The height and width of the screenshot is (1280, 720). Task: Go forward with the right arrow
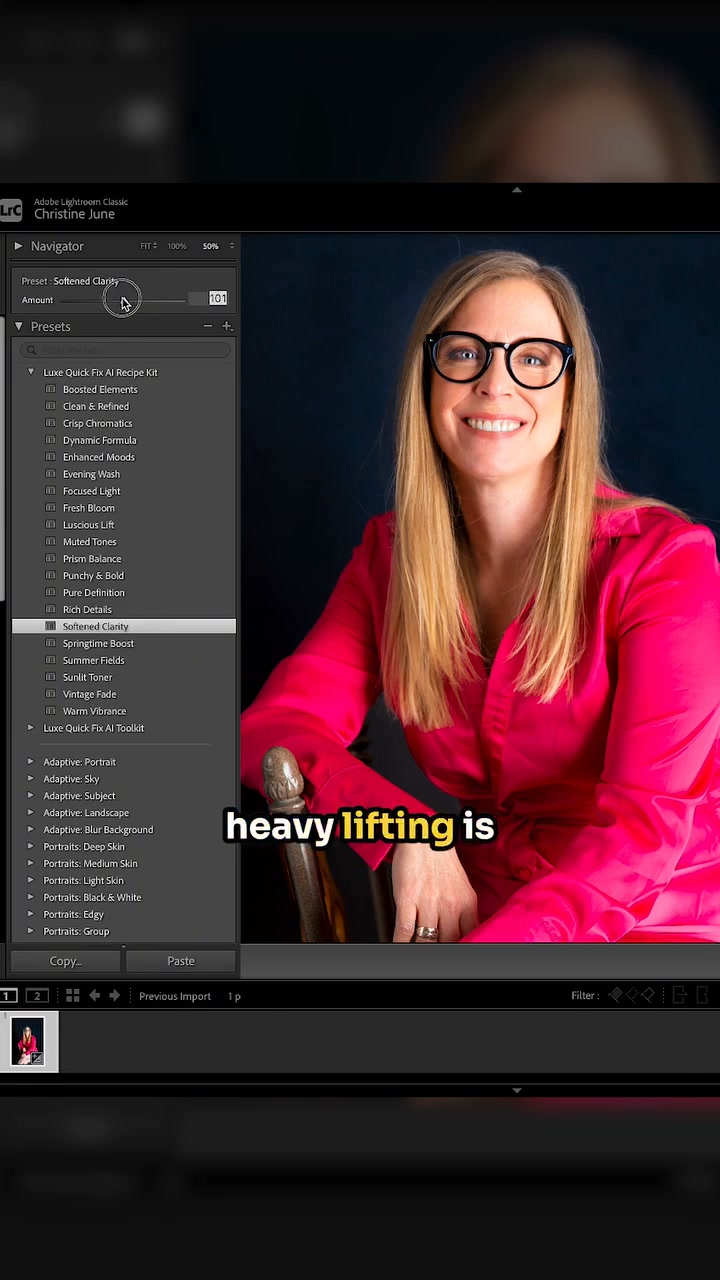[x=114, y=996]
